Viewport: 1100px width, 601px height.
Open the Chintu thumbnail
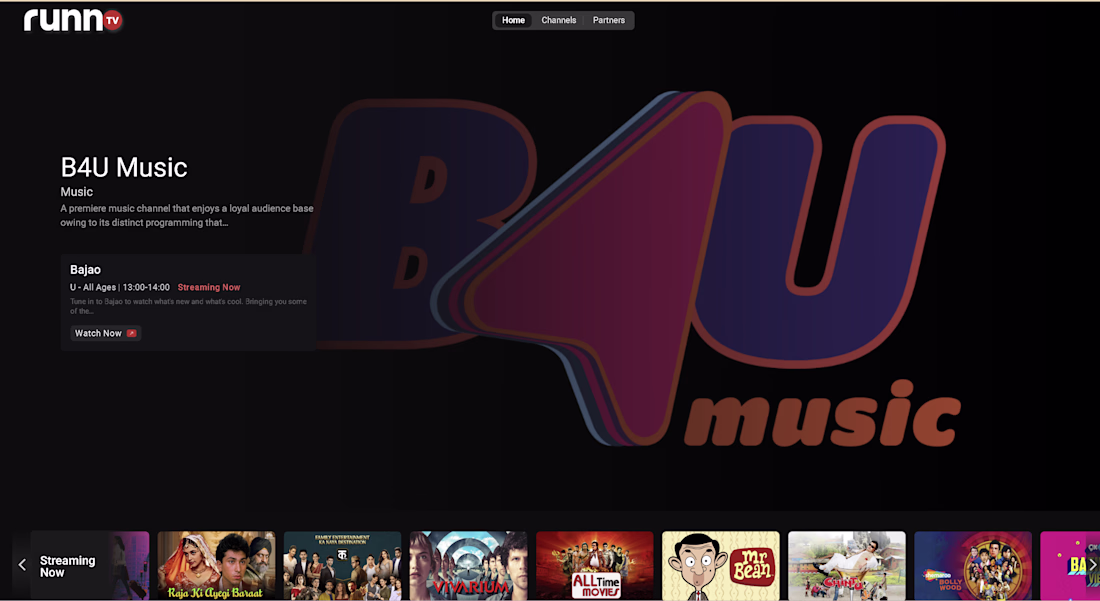point(847,565)
